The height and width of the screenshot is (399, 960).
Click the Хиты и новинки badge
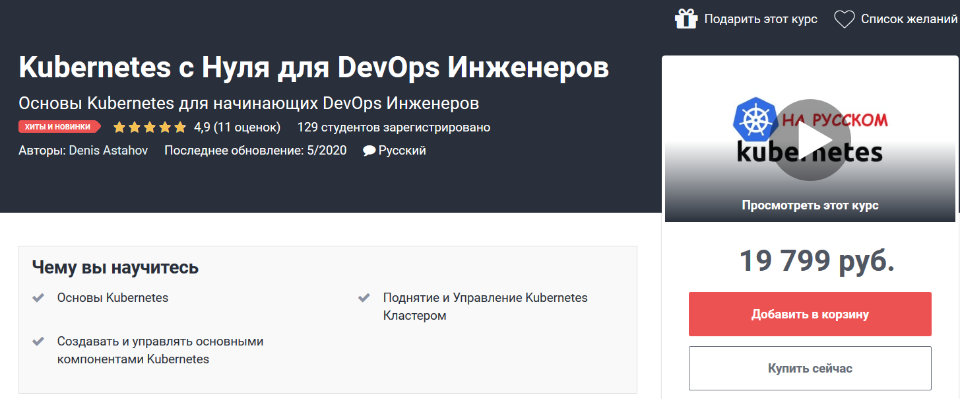(60, 127)
